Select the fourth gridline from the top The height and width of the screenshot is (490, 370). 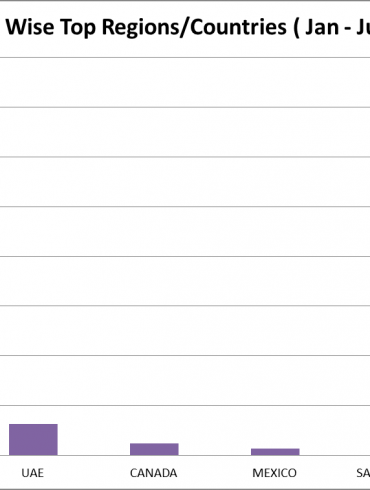coord(185,207)
